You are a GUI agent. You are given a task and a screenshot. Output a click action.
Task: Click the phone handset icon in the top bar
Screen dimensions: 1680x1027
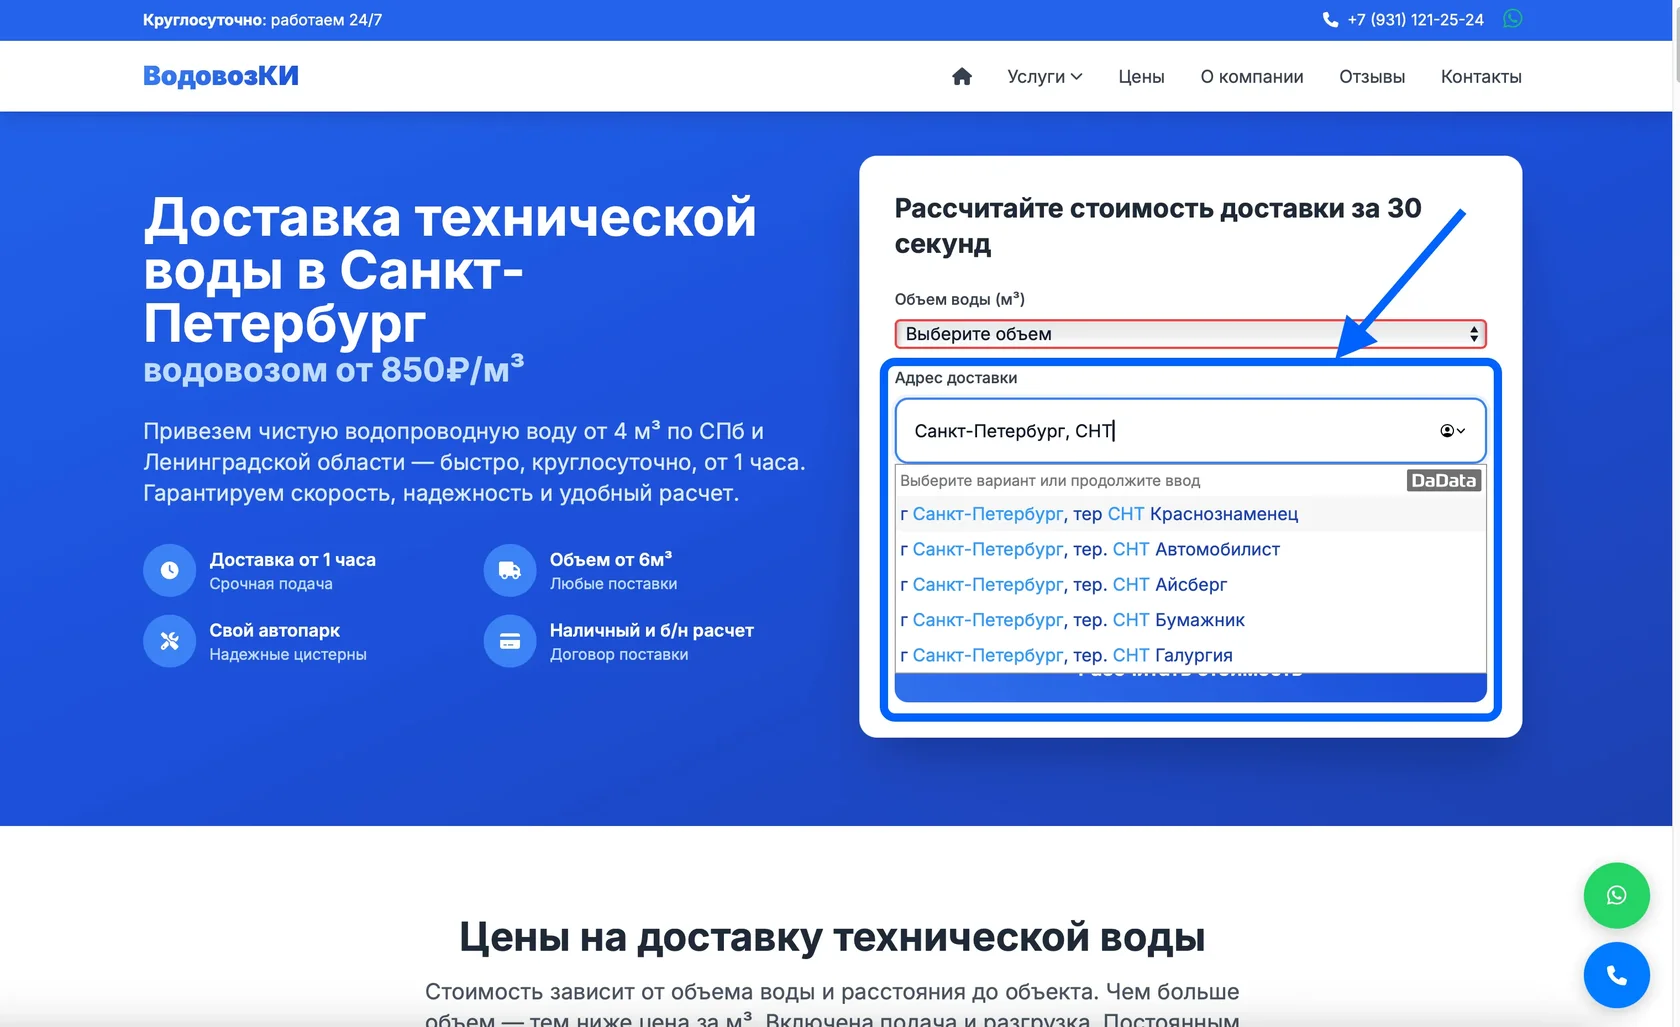tap(1329, 19)
